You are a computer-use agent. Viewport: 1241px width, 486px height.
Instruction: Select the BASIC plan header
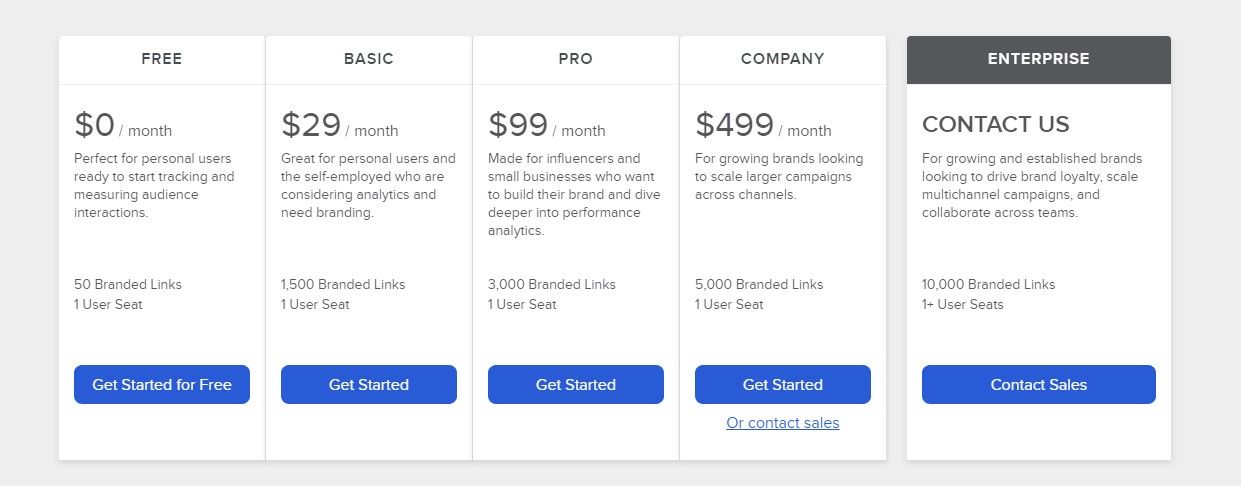point(369,59)
